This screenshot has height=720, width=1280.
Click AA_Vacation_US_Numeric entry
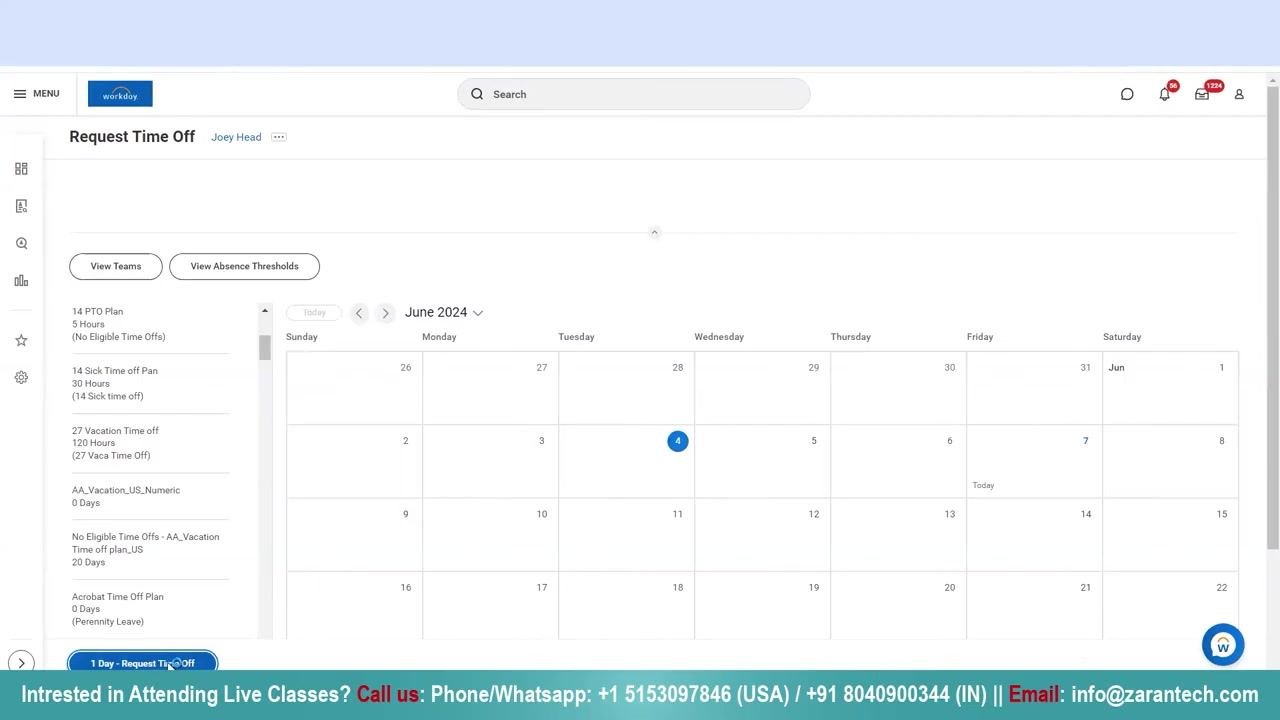tap(126, 496)
